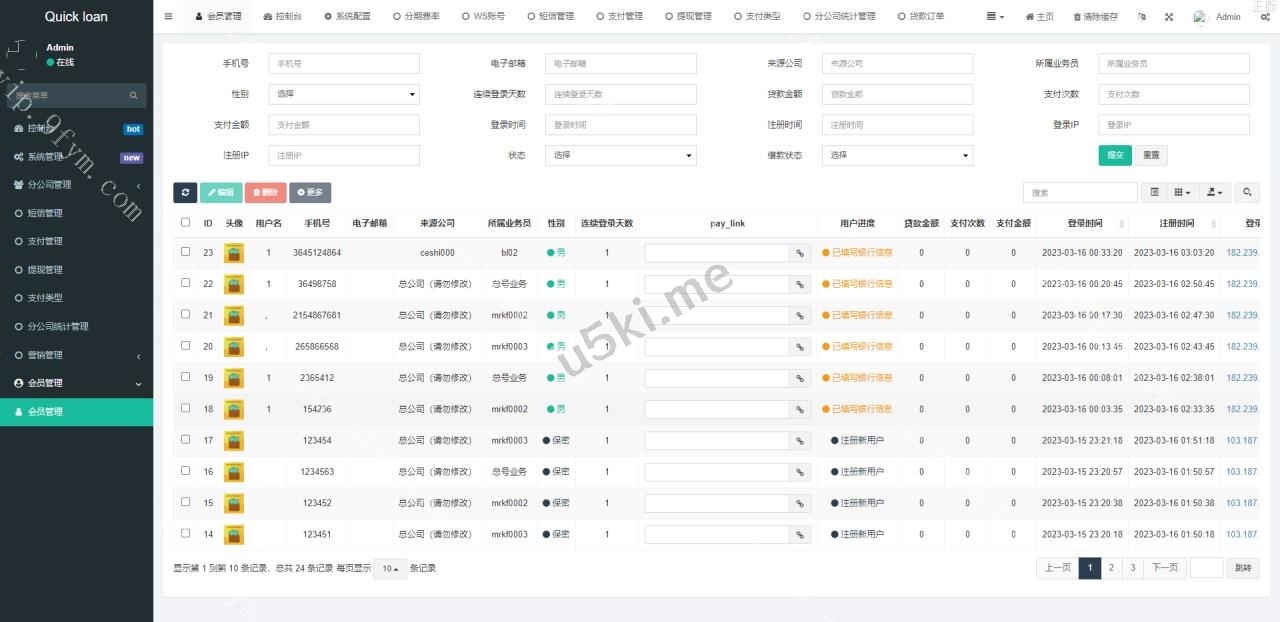1280x622 pixels.
Task: Open the 性别 filter dropdown
Action: pyautogui.click(x=344, y=94)
